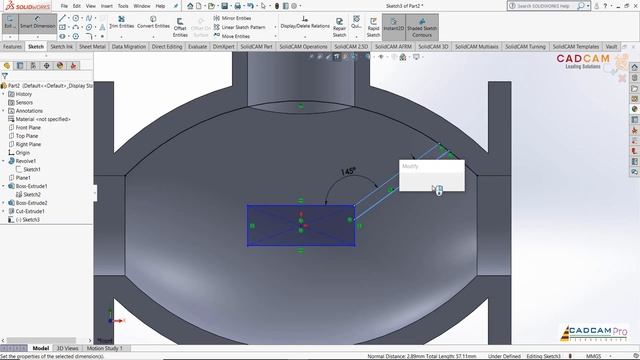The width and height of the screenshot is (640, 360).
Task: Click the Open document icon
Action: pos(211,6)
